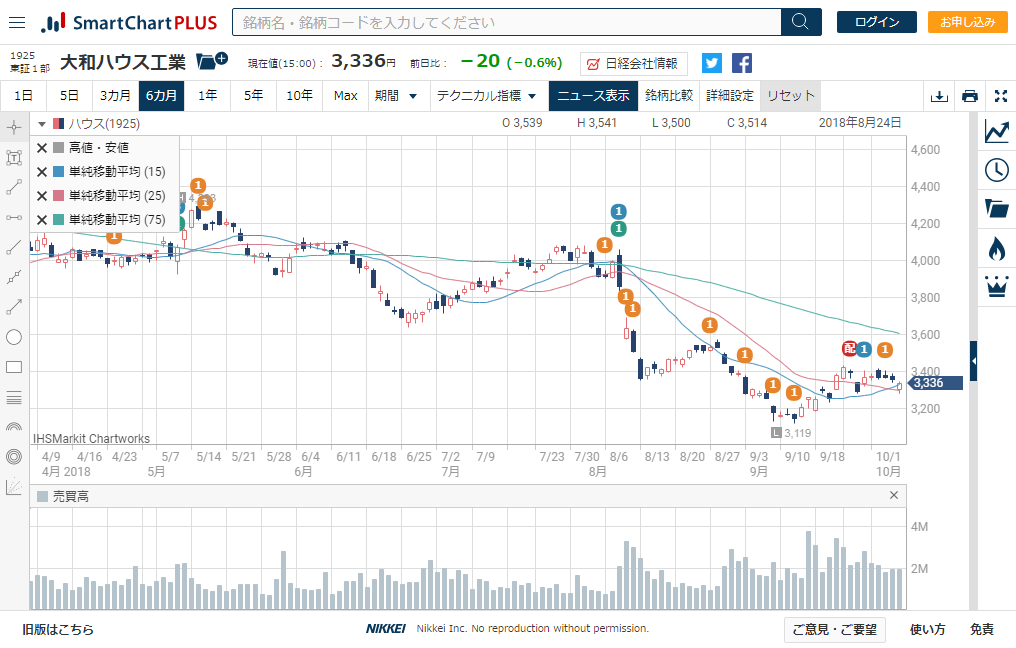Remove 単純移動平均 (25) indicator
Screen dimensions: 1016x648
point(42,196)
